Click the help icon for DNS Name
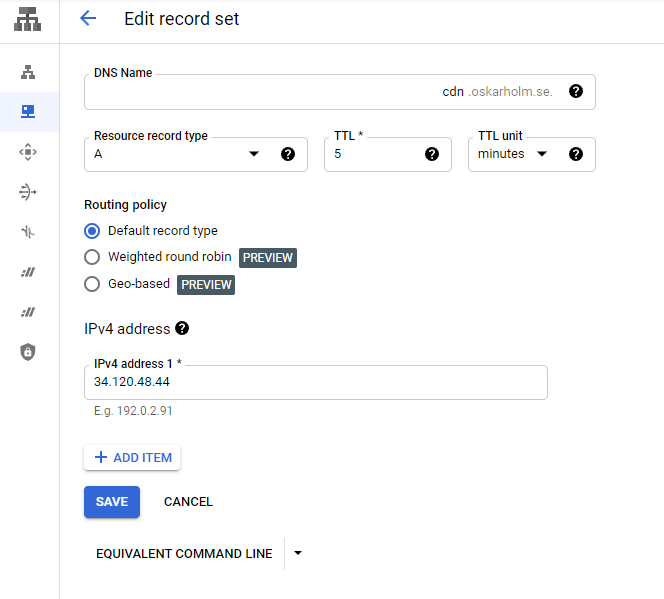Image resolution: width=664 pixels, height=599 pixels. pos(576,91)
